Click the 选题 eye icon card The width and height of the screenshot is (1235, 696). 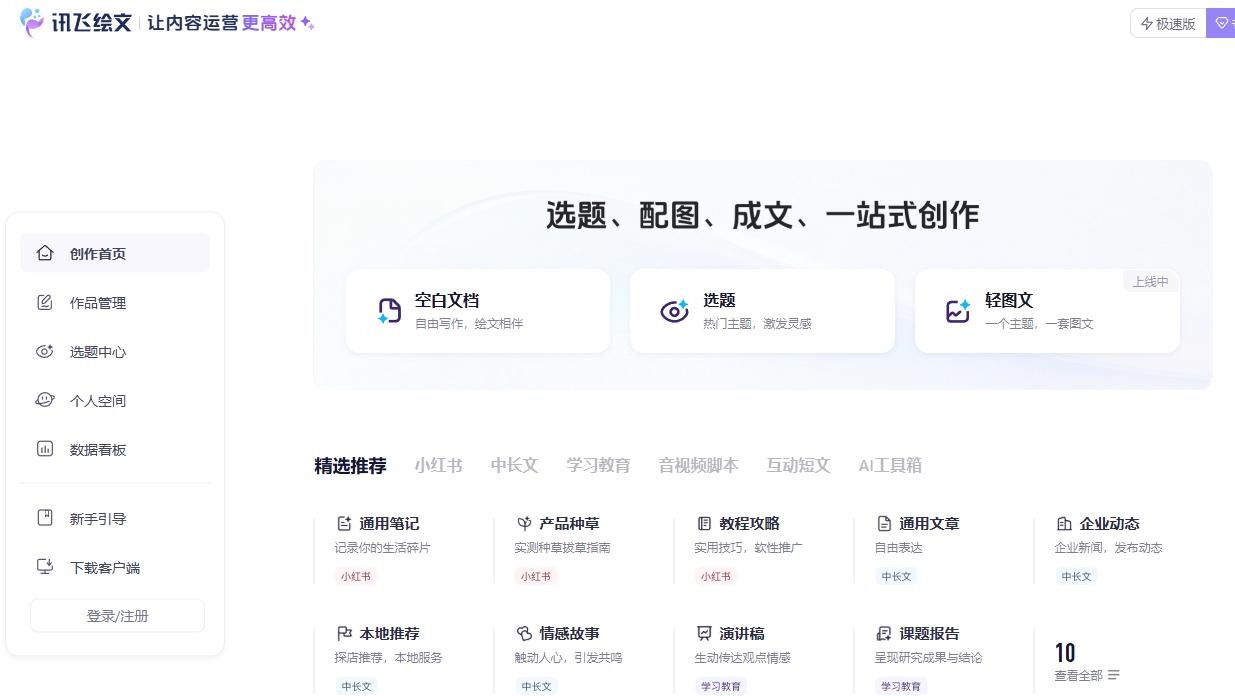(x=674, y=310)
